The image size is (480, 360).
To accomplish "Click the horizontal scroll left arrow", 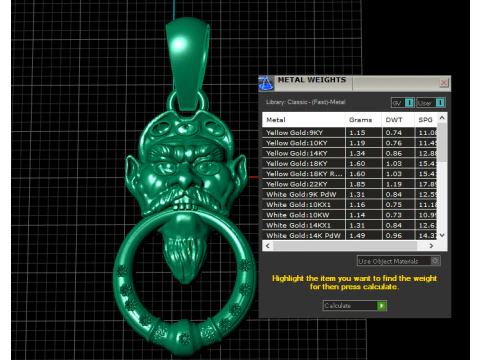I will [267, 246].
